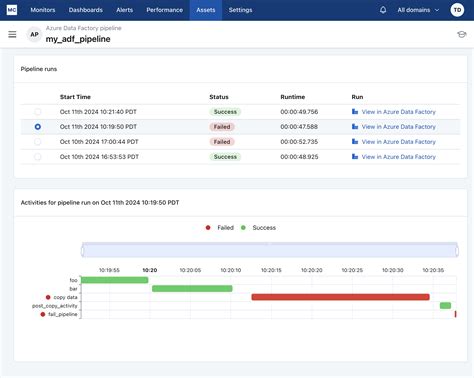Viewport: 474px width, 378px height.
Task: Select the Oct 11th 10:19:50 run radio
Action: (x=38, y=127)
